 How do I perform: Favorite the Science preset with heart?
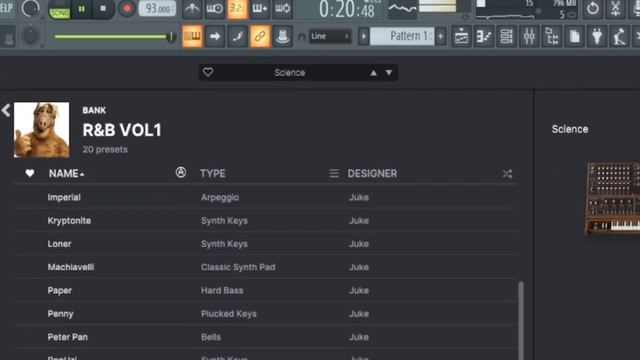point(208,72)
